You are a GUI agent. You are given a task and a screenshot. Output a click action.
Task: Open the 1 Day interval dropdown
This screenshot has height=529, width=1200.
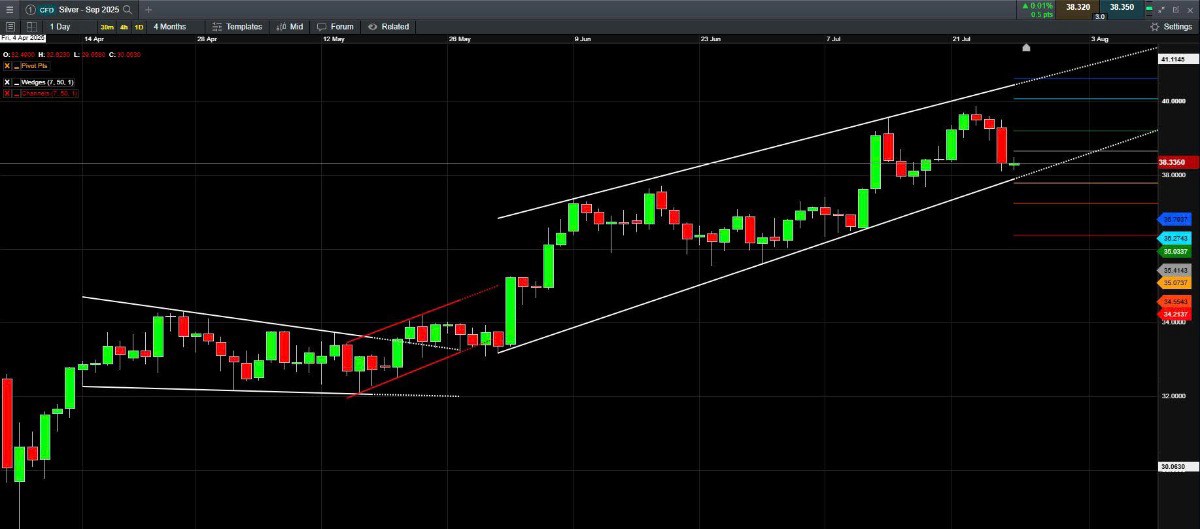click(x=61, y=27)
